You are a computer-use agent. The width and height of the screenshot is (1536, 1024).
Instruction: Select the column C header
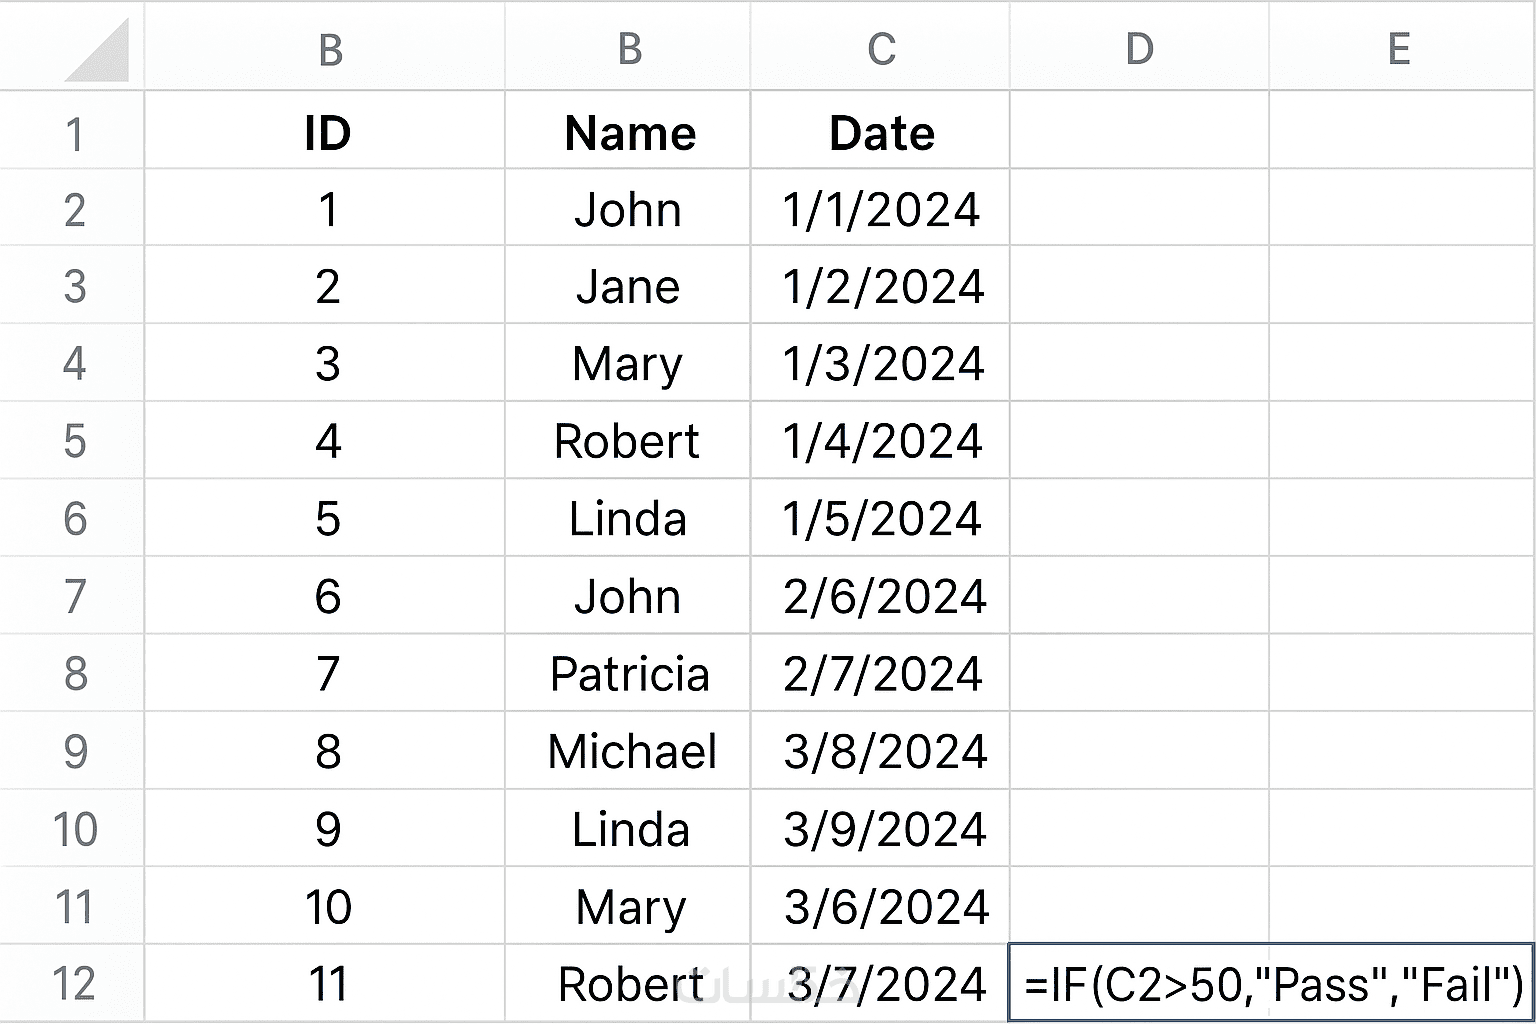tap(880, 48)
